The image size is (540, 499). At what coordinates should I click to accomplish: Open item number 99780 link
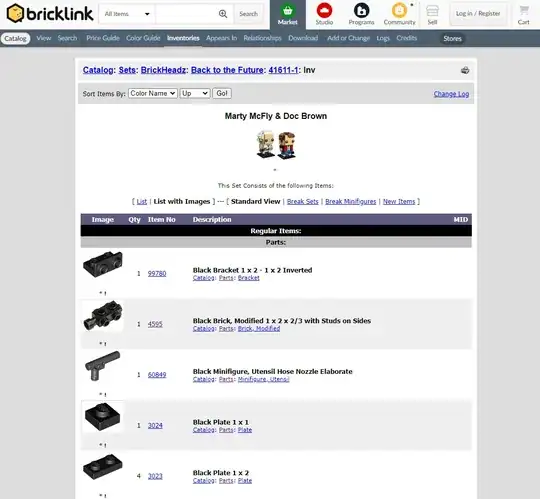click(157, 273)
